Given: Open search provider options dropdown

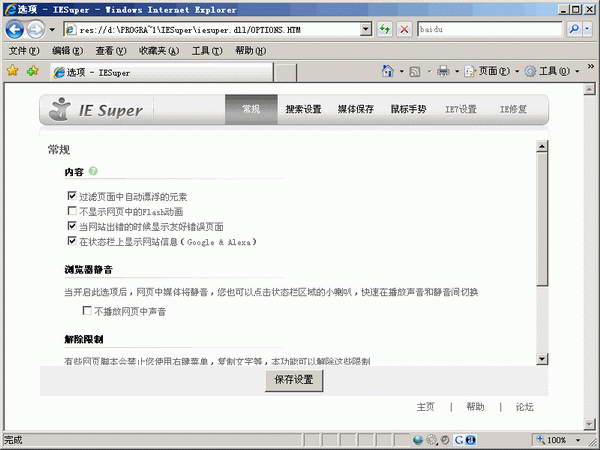Looking at the screenshot, I should pos(587,29).
